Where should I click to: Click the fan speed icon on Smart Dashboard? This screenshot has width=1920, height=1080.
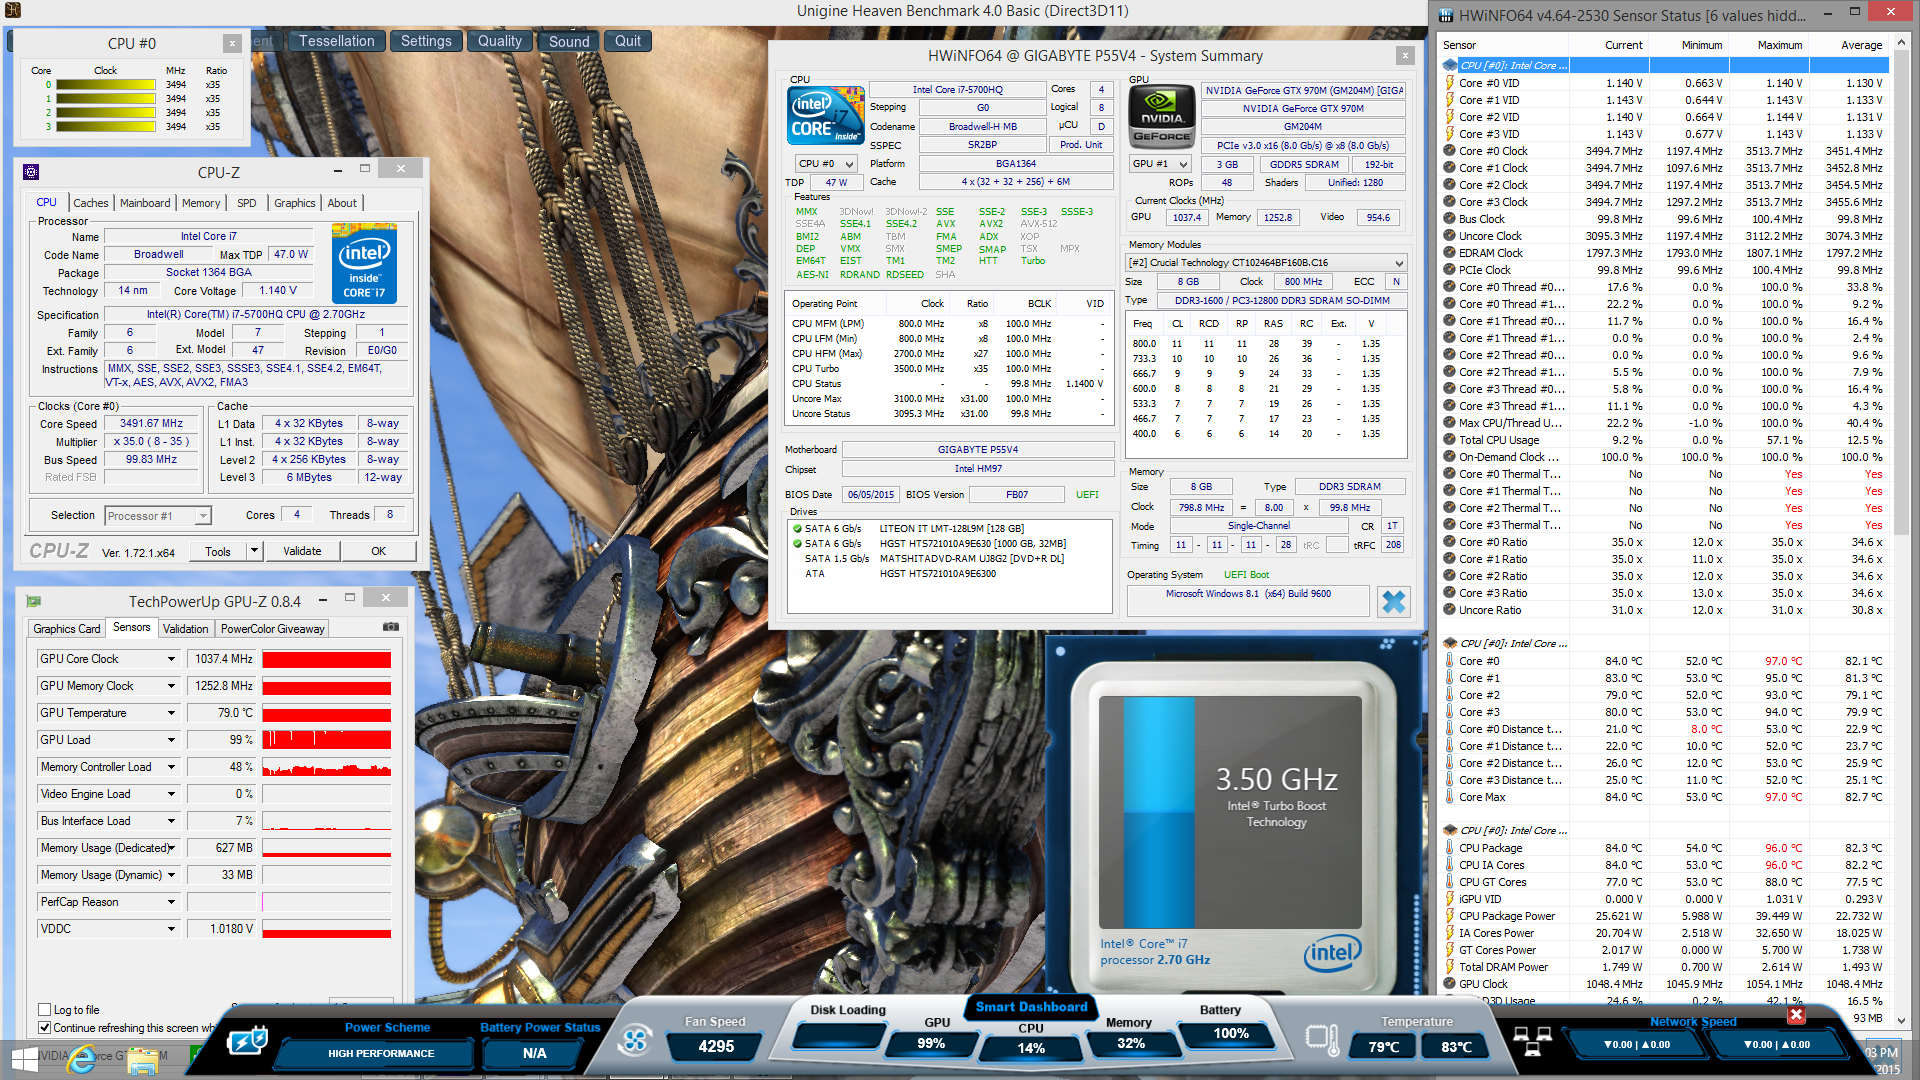coord(634,1041)
